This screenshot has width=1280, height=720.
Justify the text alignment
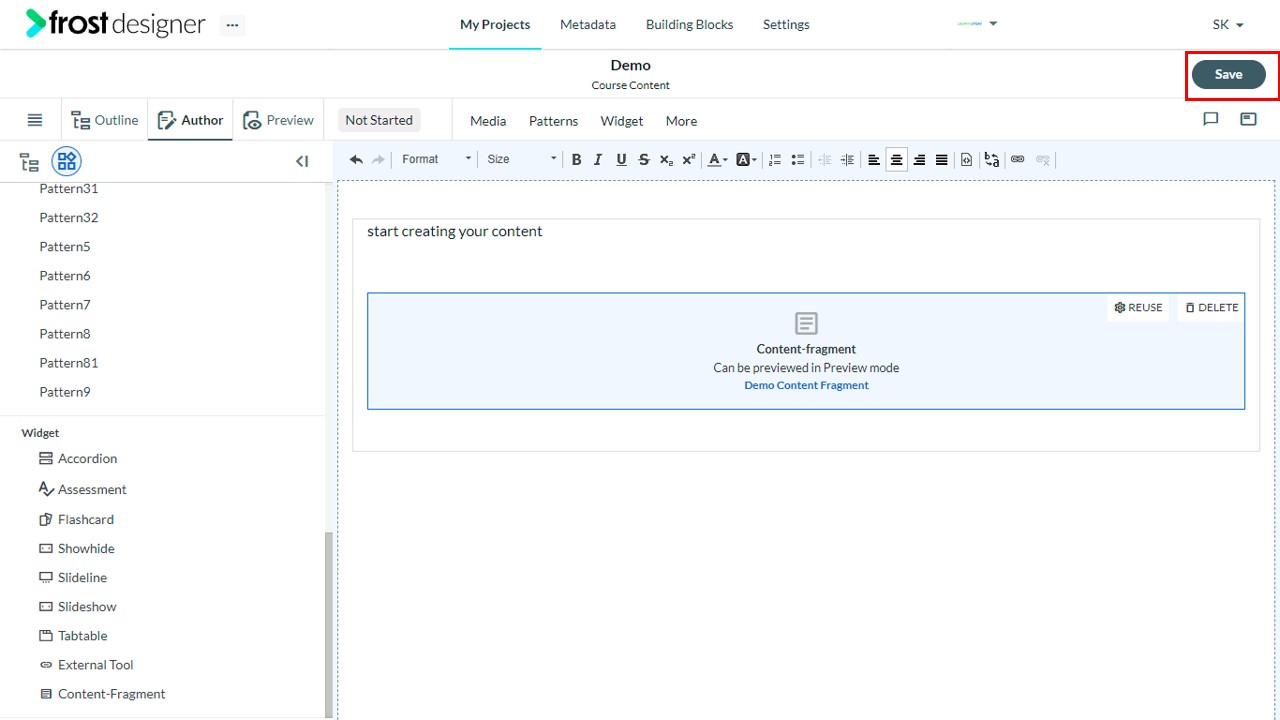pos(942,159)
